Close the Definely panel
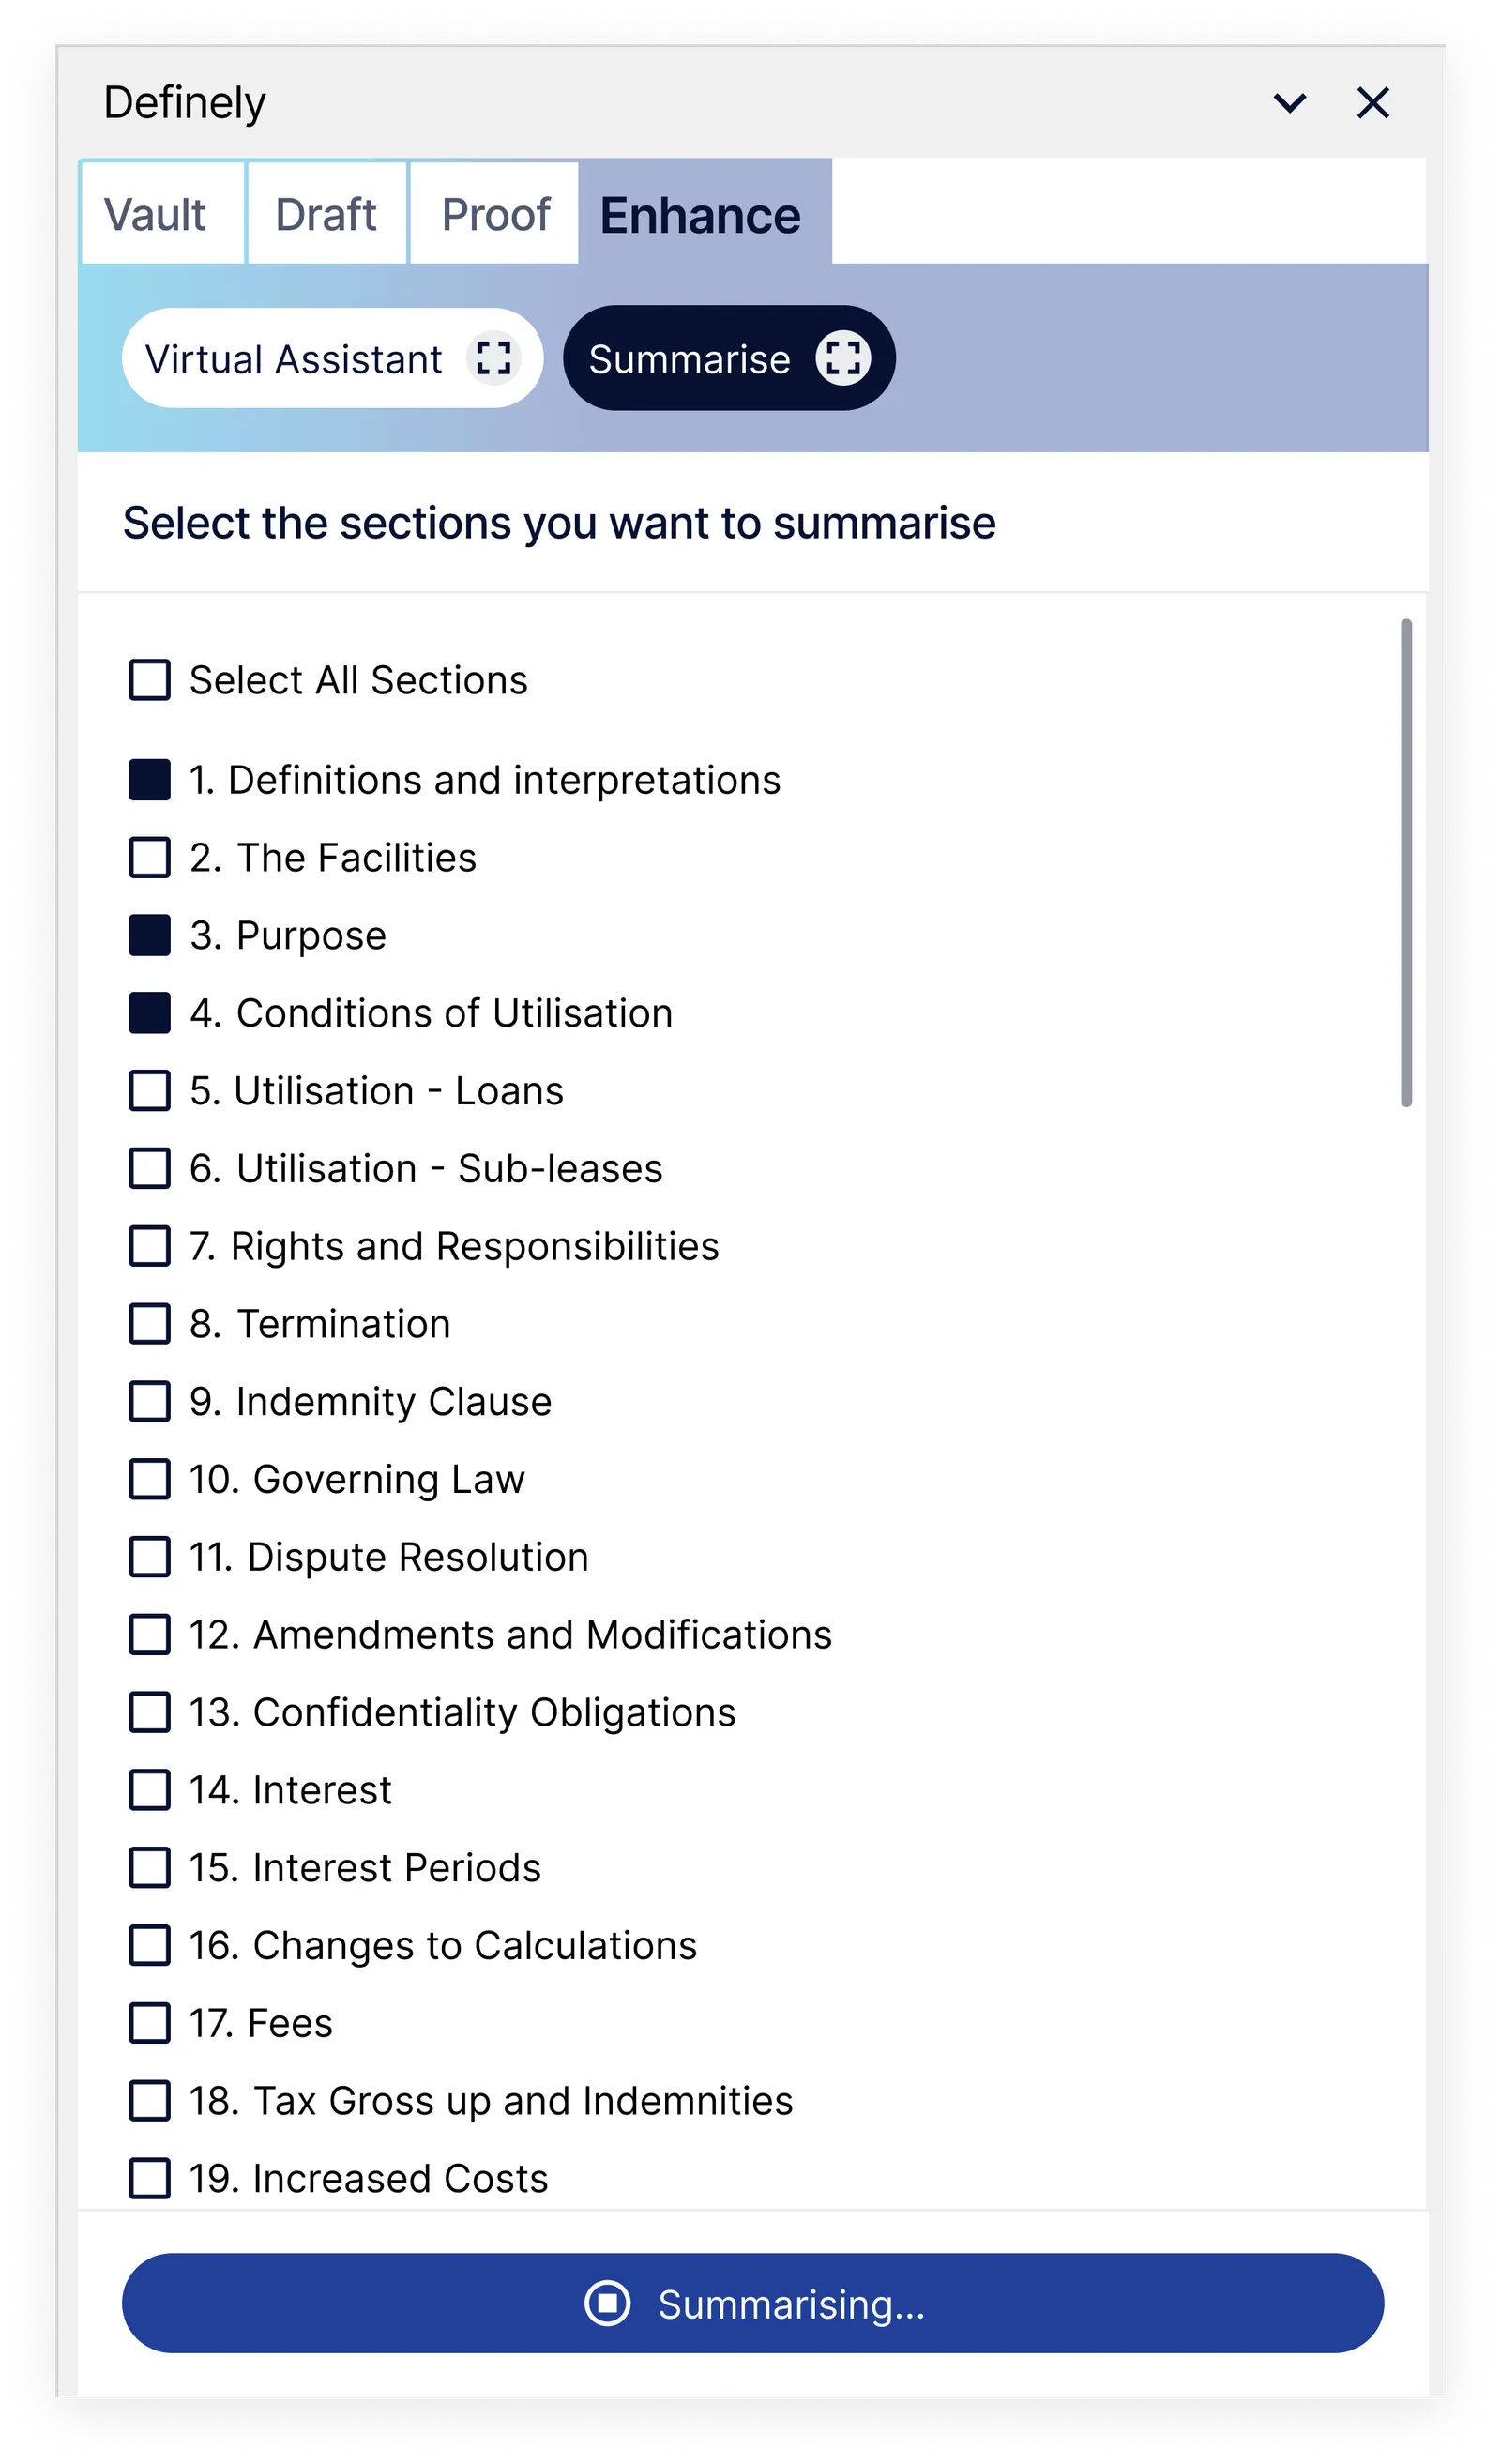The image size is (1501, 2464). (x=1372, y=102)
